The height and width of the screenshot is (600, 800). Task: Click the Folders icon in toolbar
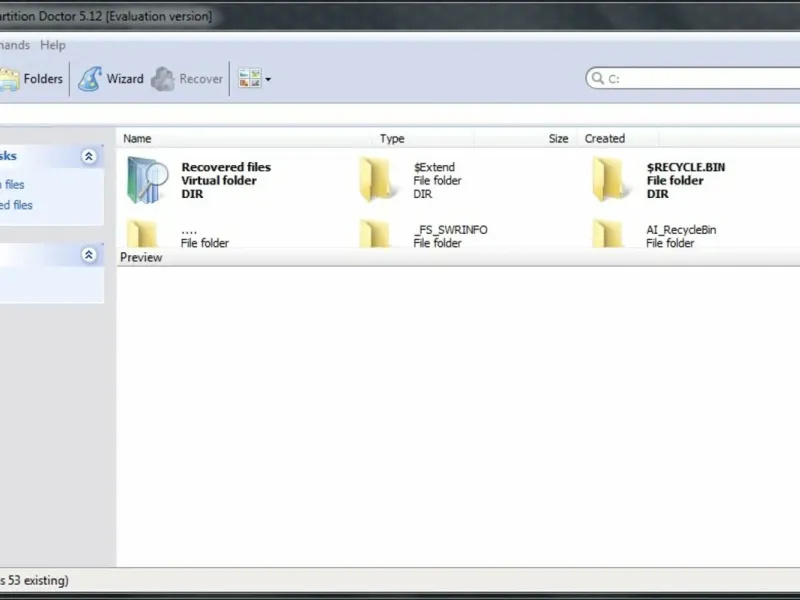[10, 79]
